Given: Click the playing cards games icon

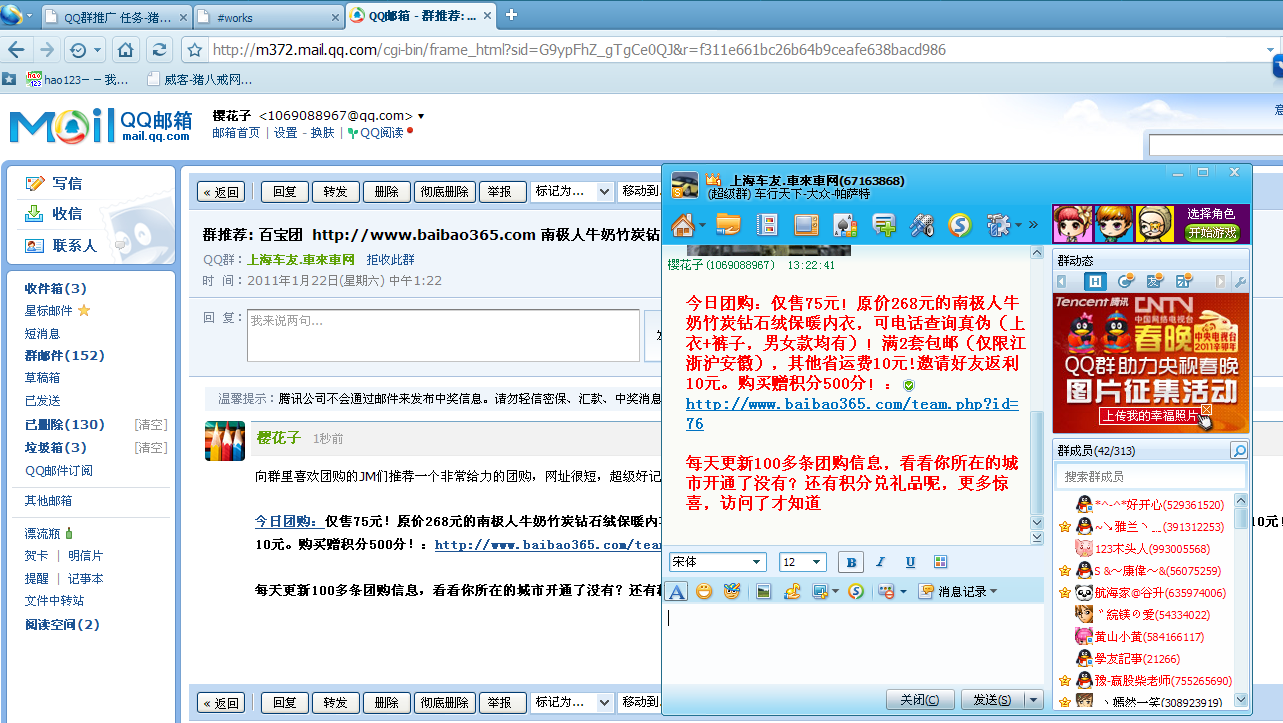Looking at the screenshot, I should pyautogui.click(x=845, y=225).
